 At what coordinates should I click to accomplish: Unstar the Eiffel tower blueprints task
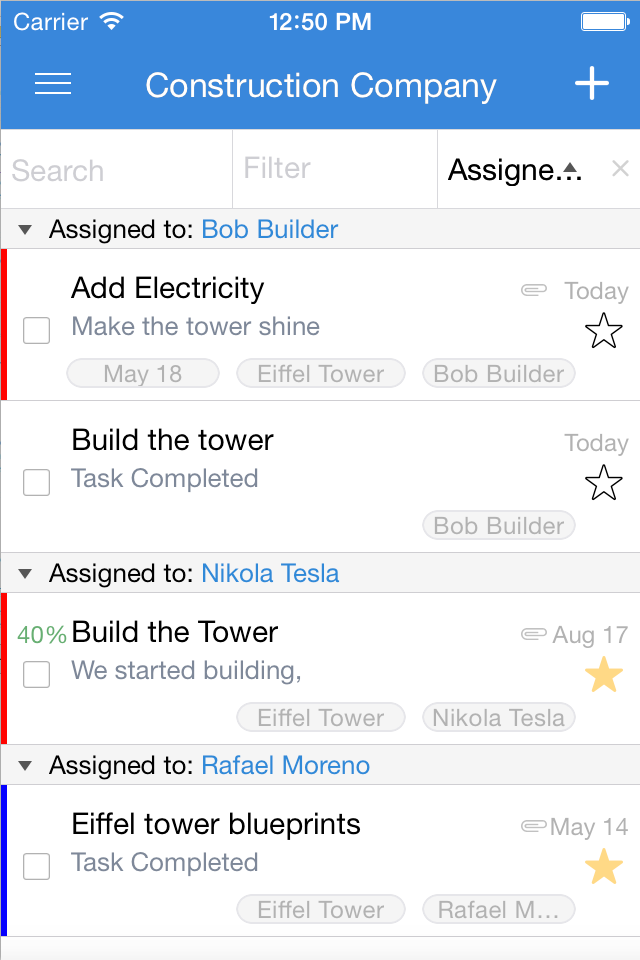coord(603,867)
